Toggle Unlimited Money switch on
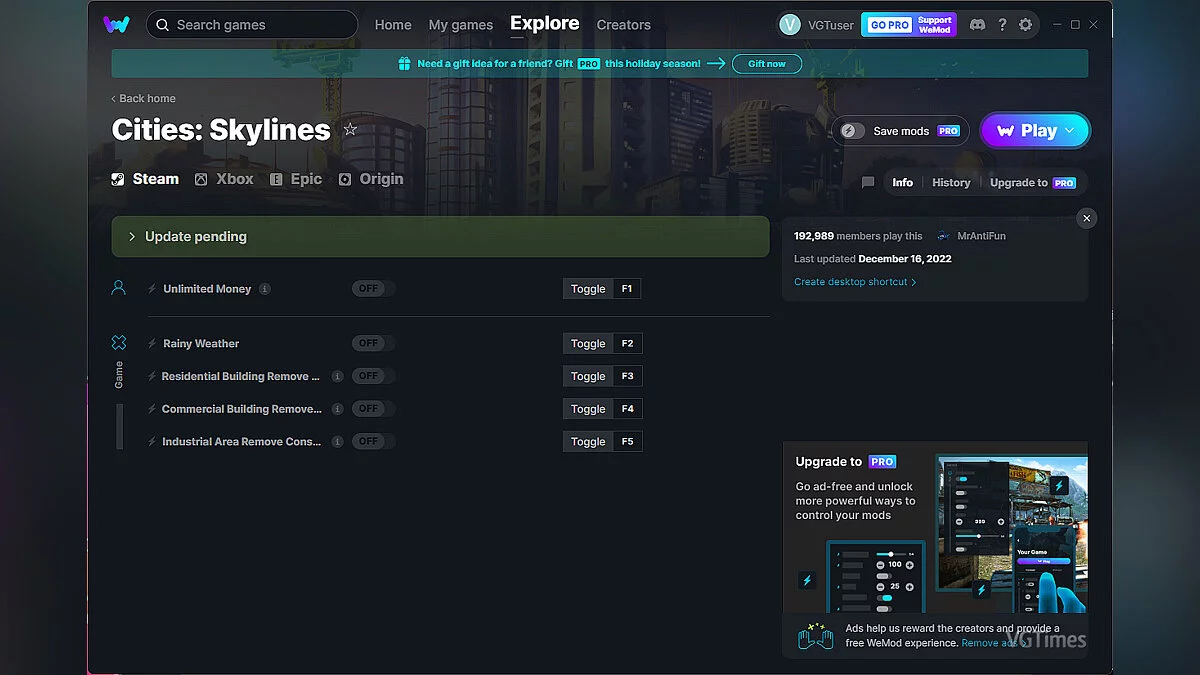The height and width of the screenshot is (675, 1200). pyautogui.click(x=373, y=289)
